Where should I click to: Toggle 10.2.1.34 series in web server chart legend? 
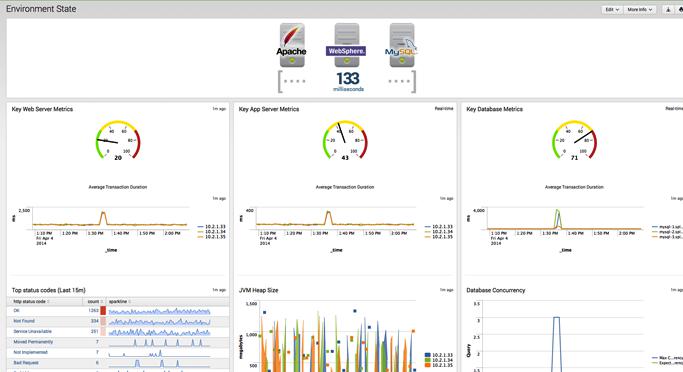click(212, 232)
